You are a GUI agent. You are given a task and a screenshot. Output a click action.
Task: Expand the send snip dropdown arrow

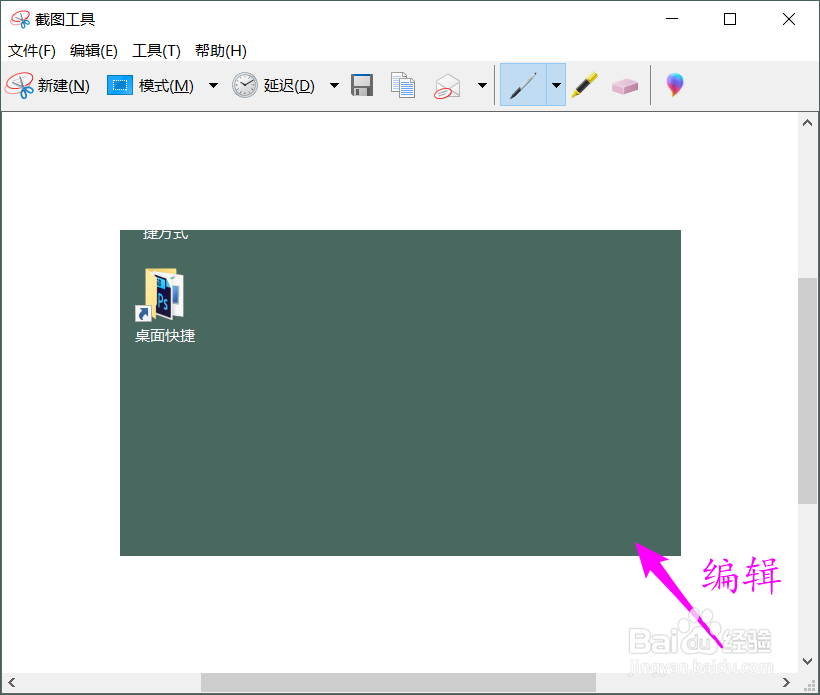481,85
